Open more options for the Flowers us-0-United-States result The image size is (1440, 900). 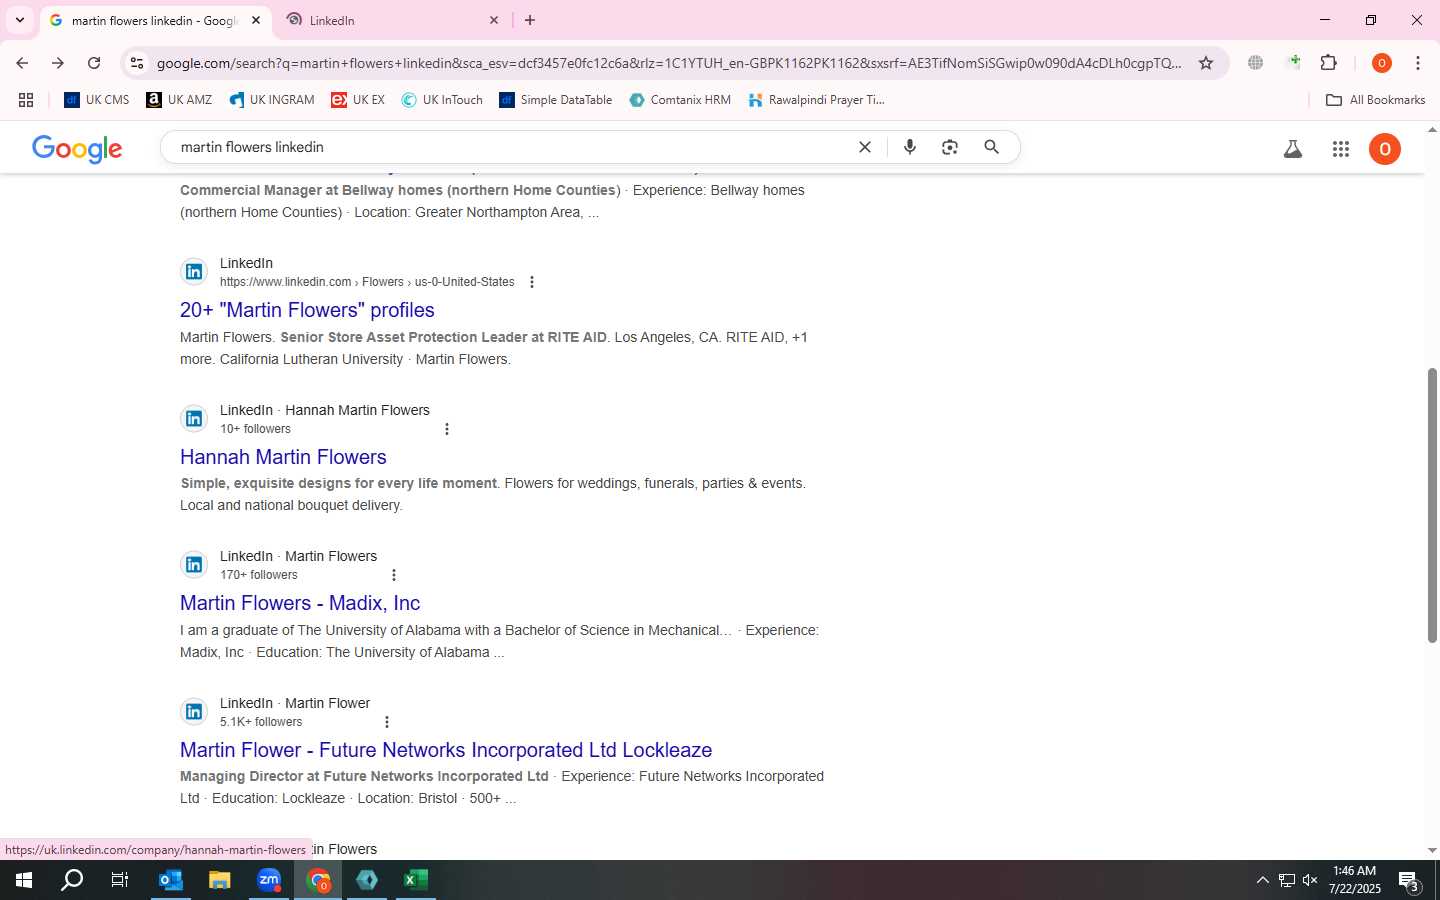(532, 282)
